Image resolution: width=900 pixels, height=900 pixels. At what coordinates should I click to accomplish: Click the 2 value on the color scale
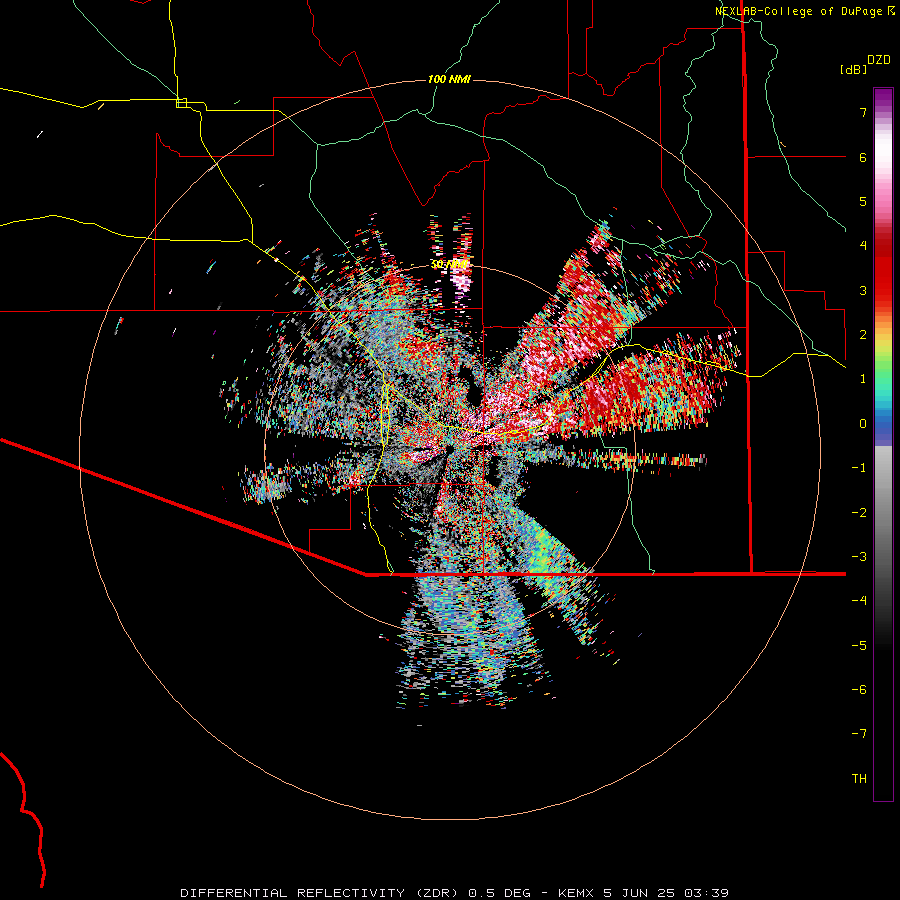coord(863,335)
